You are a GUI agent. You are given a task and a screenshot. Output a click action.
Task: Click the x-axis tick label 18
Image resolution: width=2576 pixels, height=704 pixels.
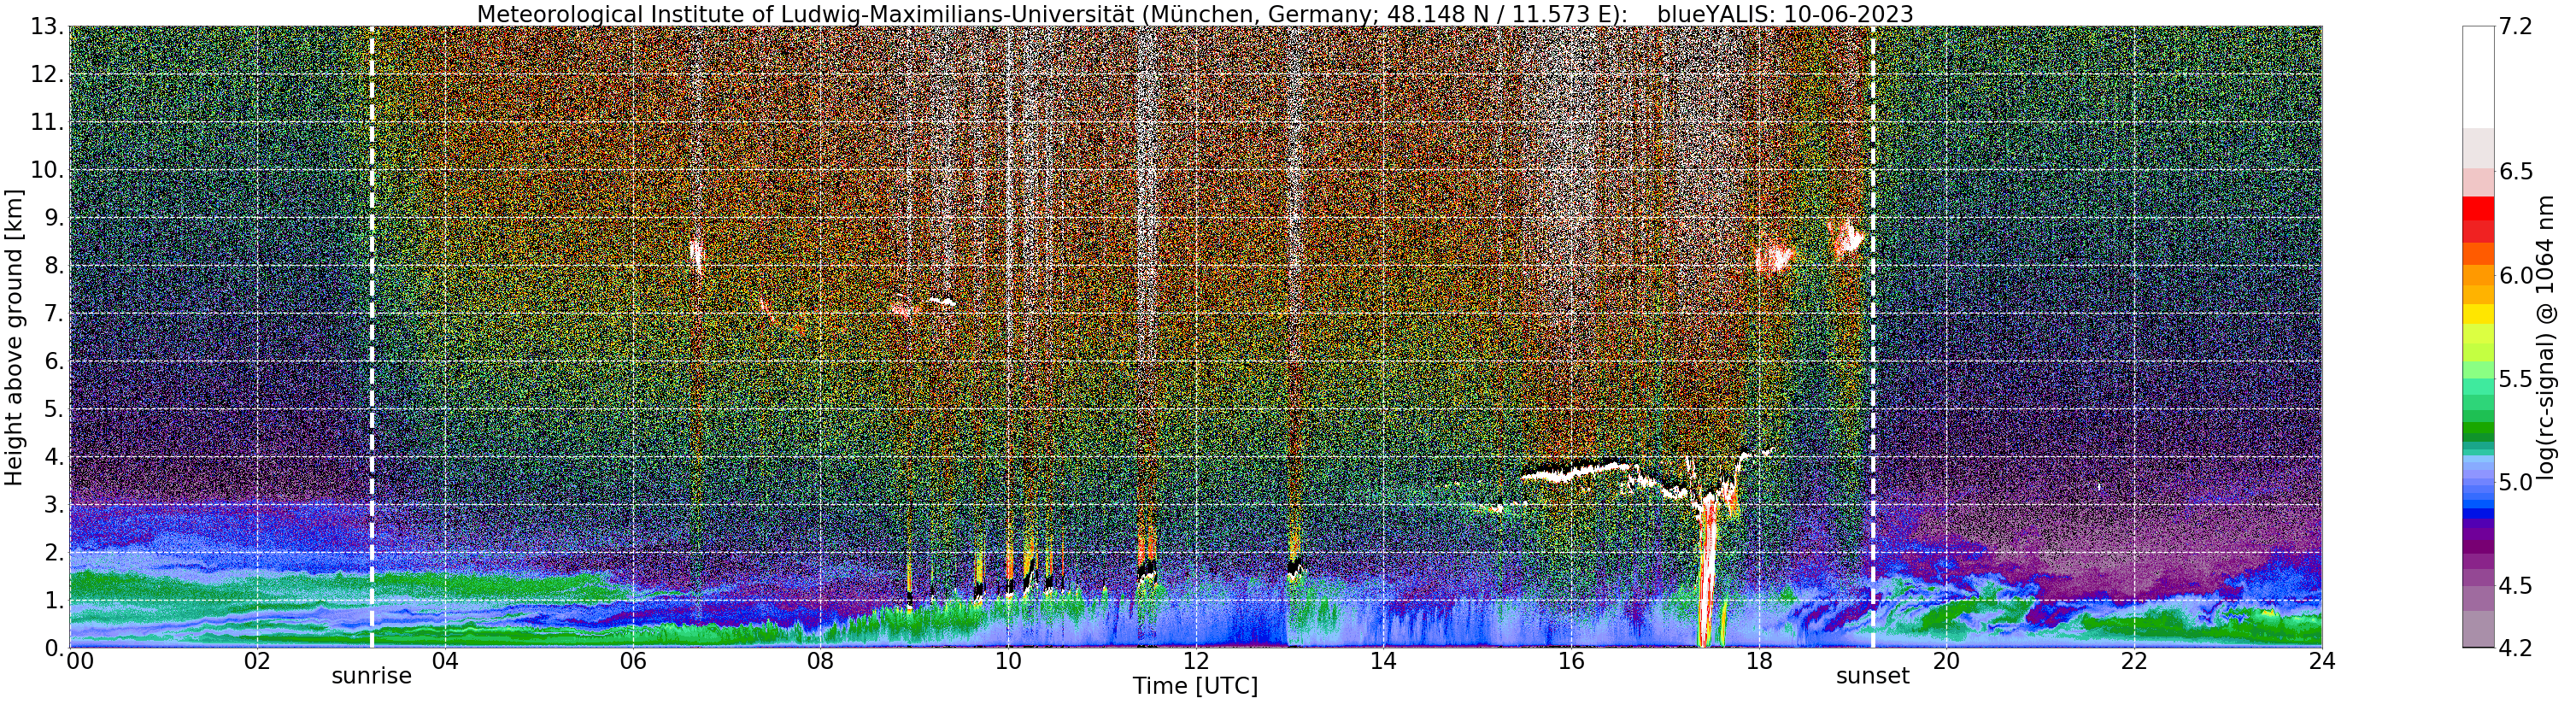click(1759, 661)
